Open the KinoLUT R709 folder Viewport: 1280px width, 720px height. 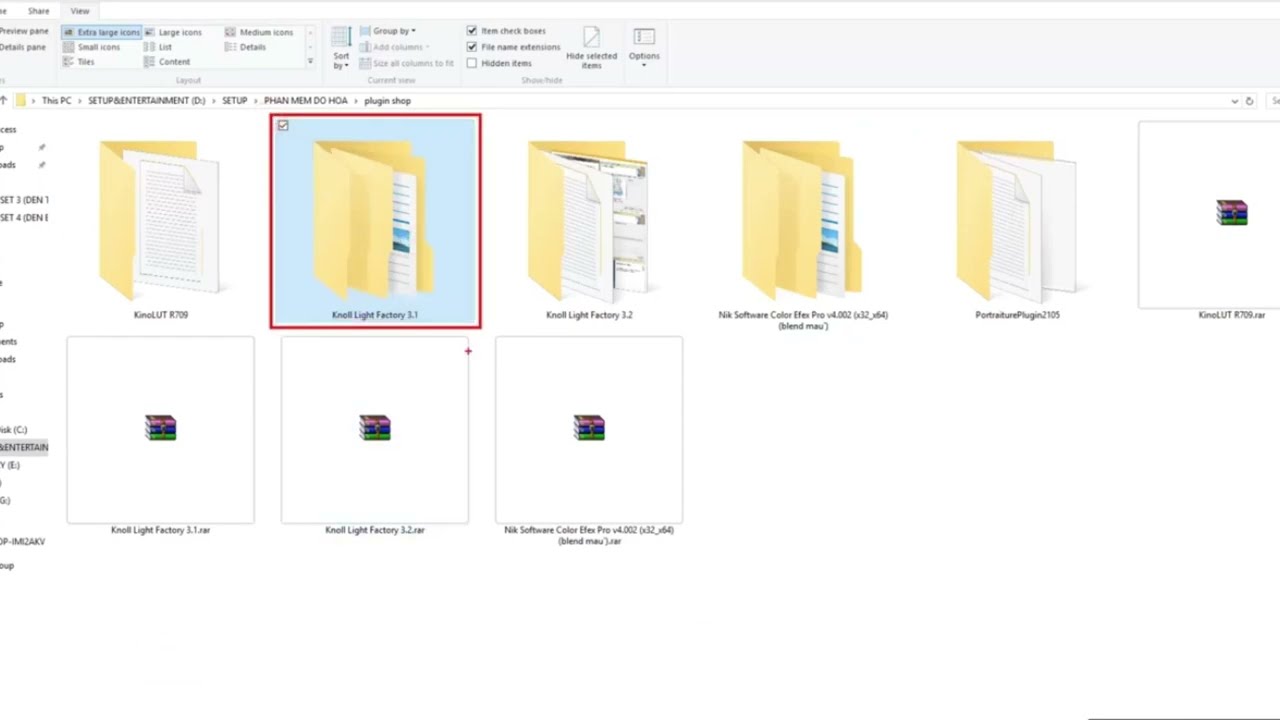160,222
